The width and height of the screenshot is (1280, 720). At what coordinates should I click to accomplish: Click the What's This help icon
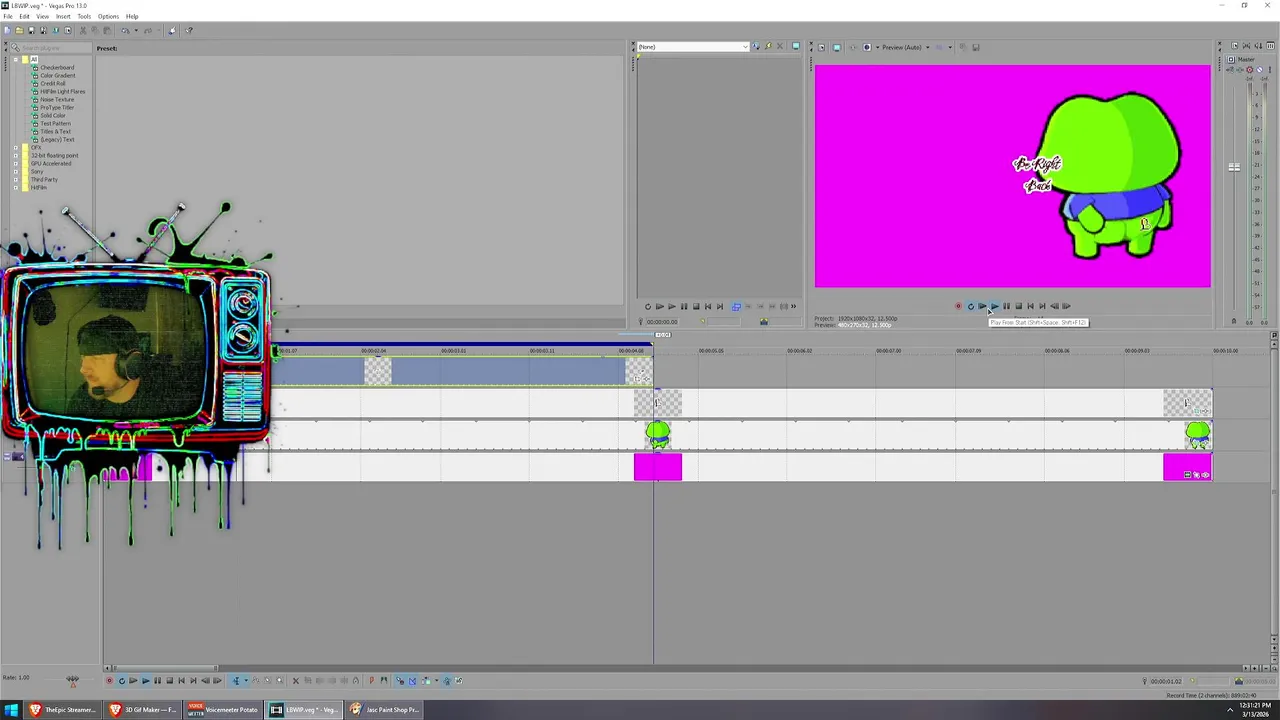[189, 30]
